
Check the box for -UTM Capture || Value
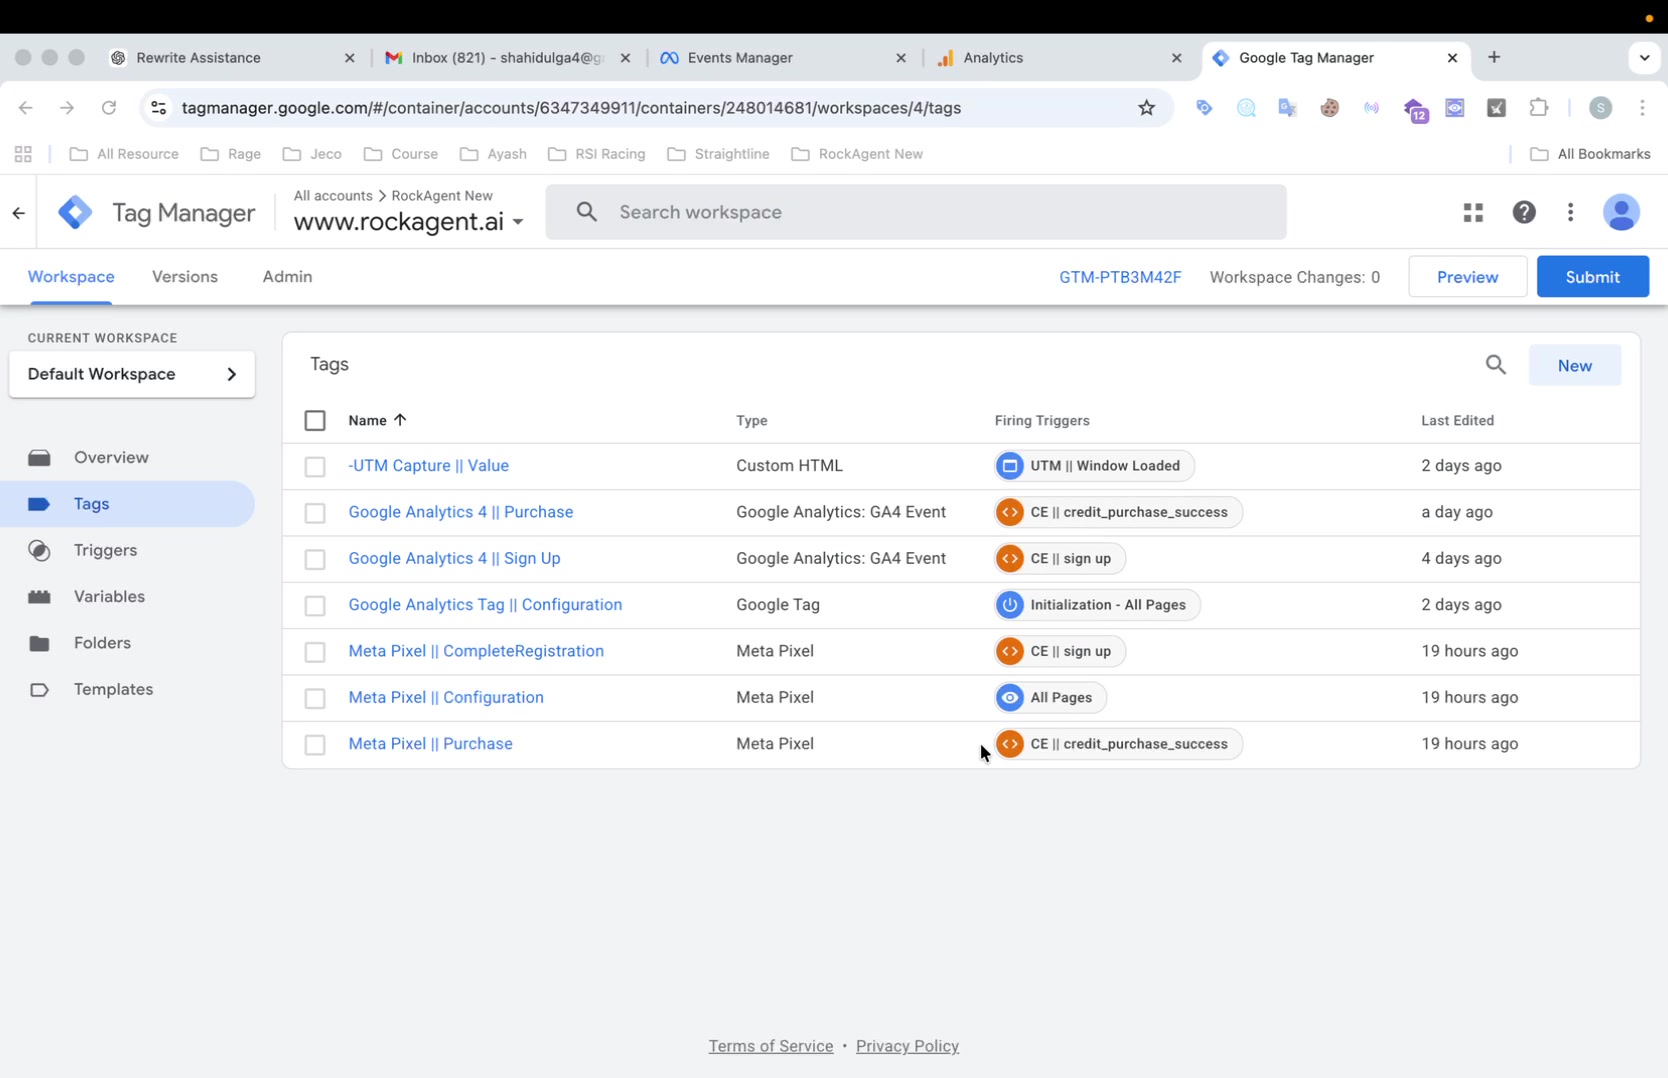tap(315, 467)
